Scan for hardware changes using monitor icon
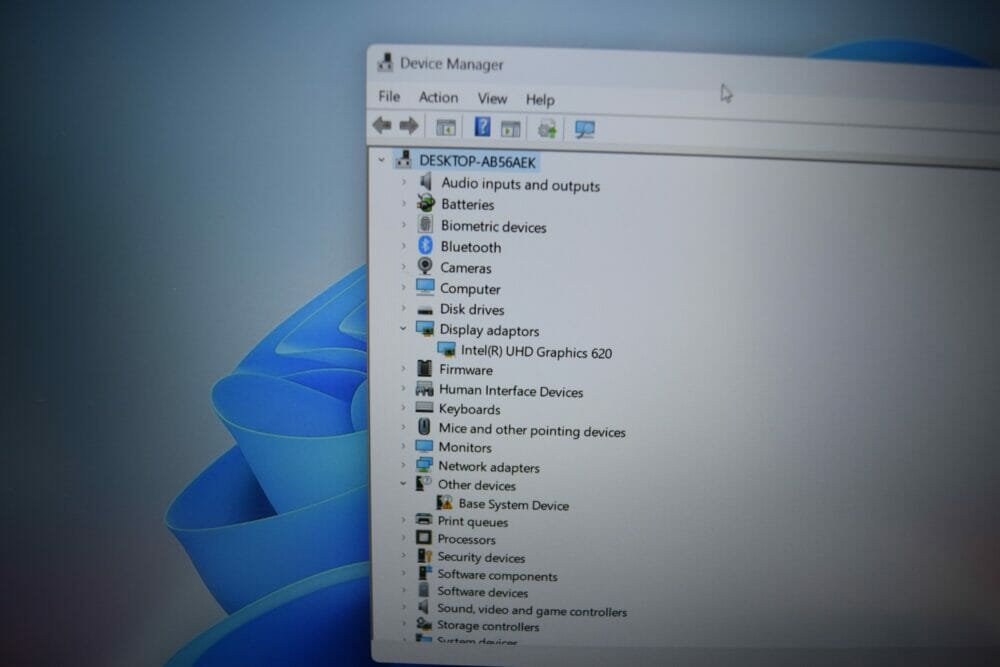 (x=585, y=129)
